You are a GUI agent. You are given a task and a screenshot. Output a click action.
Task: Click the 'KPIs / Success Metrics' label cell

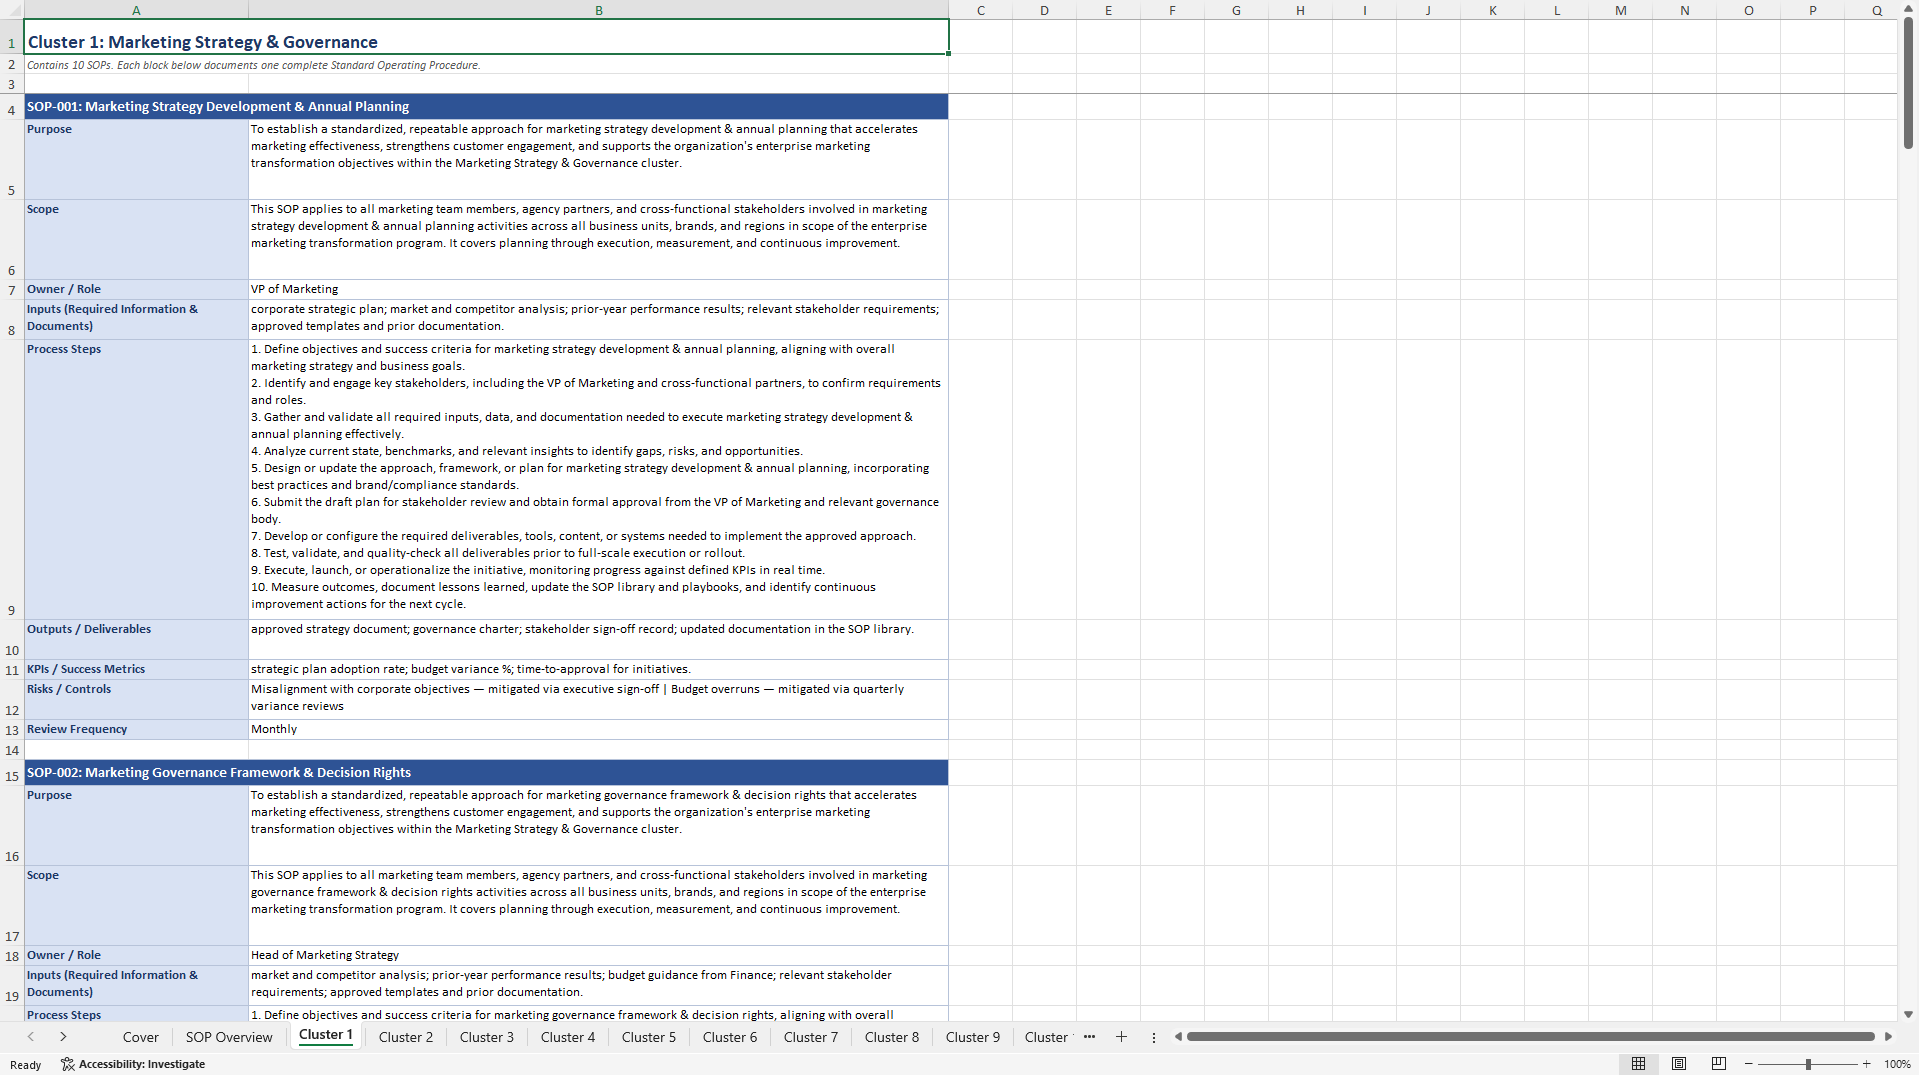click(136, 669)
